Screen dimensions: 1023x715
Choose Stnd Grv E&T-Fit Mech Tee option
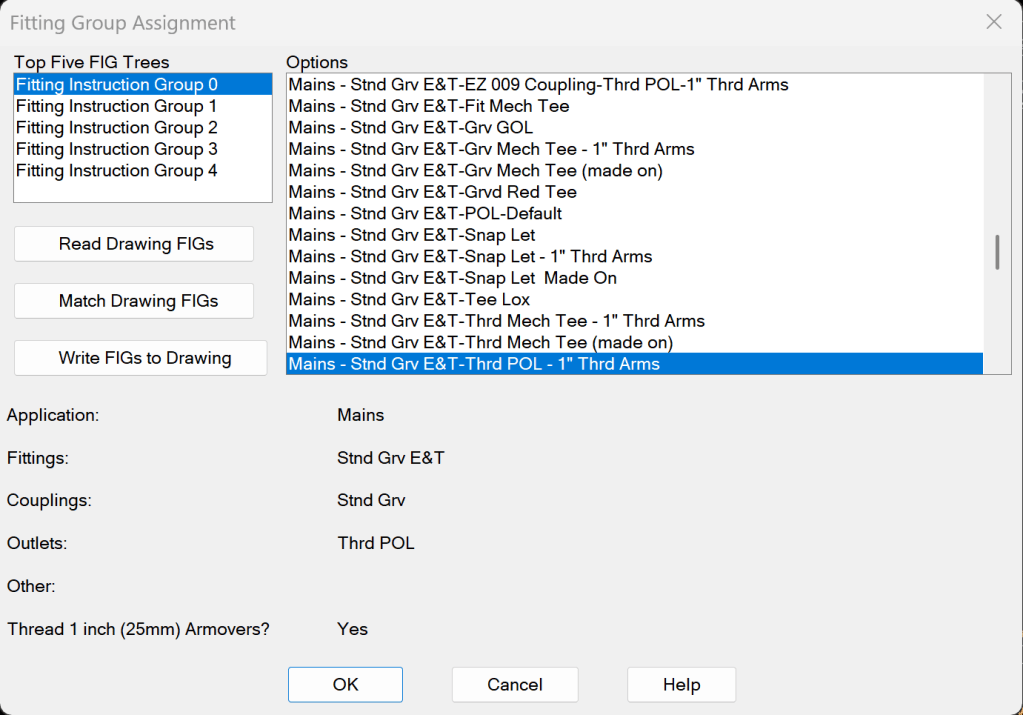(635, 106)
